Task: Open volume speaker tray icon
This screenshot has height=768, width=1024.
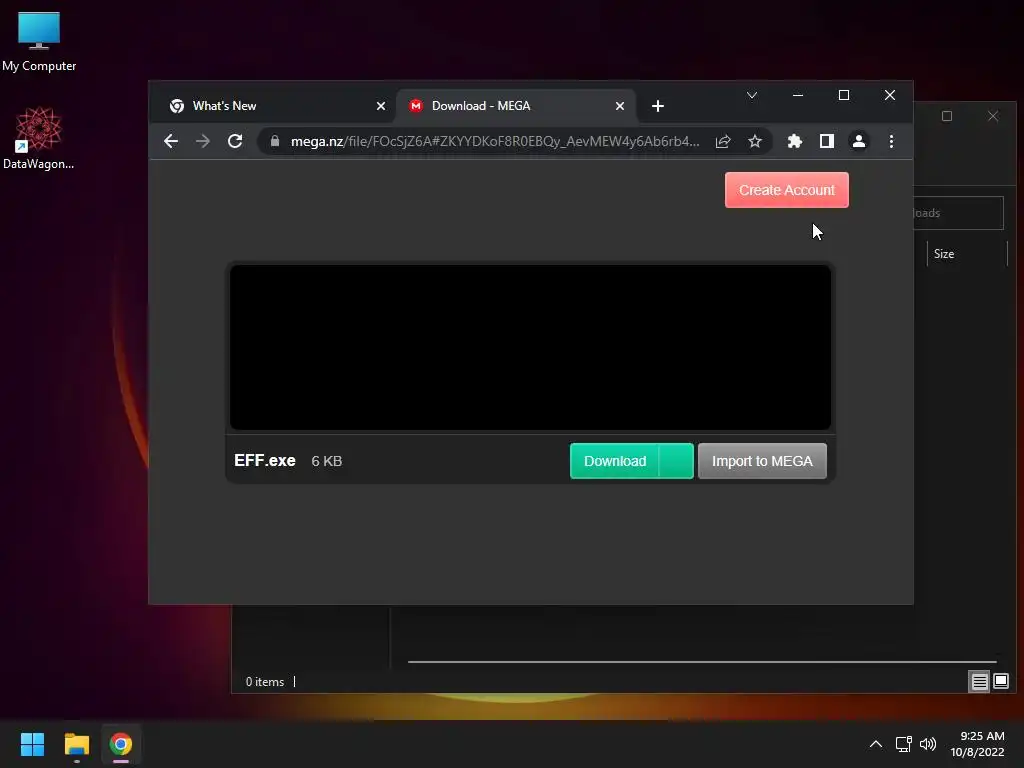Action: pyautogui.click(x=927, y=744)
